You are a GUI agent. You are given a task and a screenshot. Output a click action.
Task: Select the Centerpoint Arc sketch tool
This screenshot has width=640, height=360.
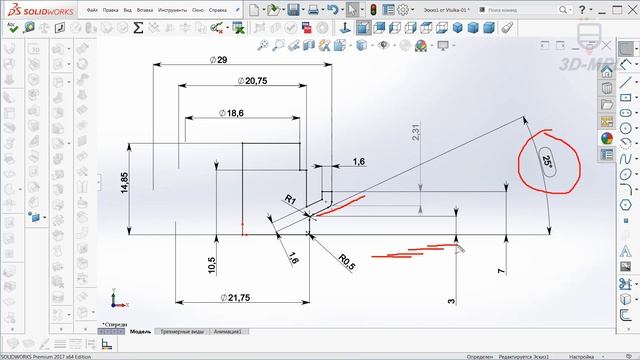coord(625,144)
